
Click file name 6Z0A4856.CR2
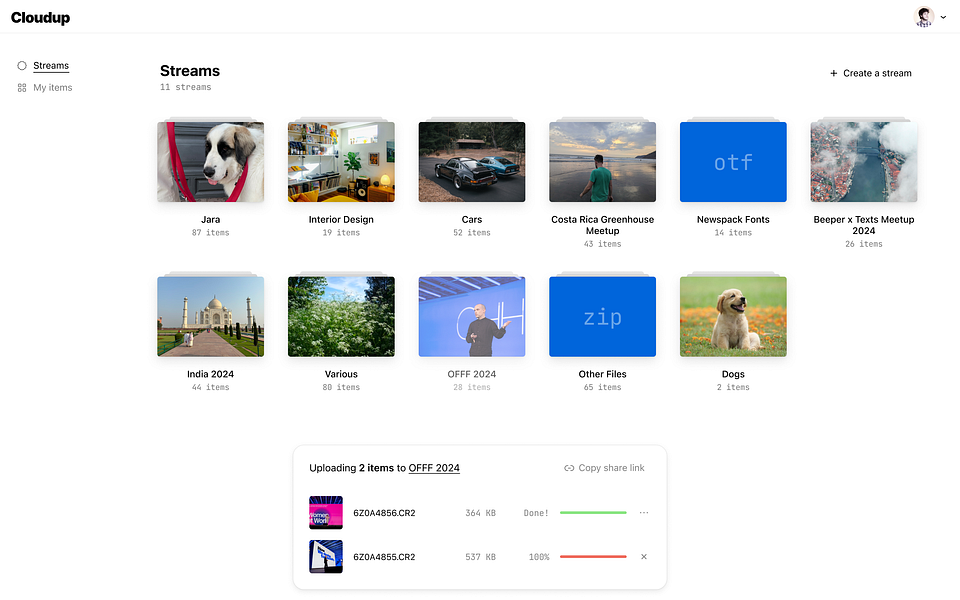coord(384,513)
